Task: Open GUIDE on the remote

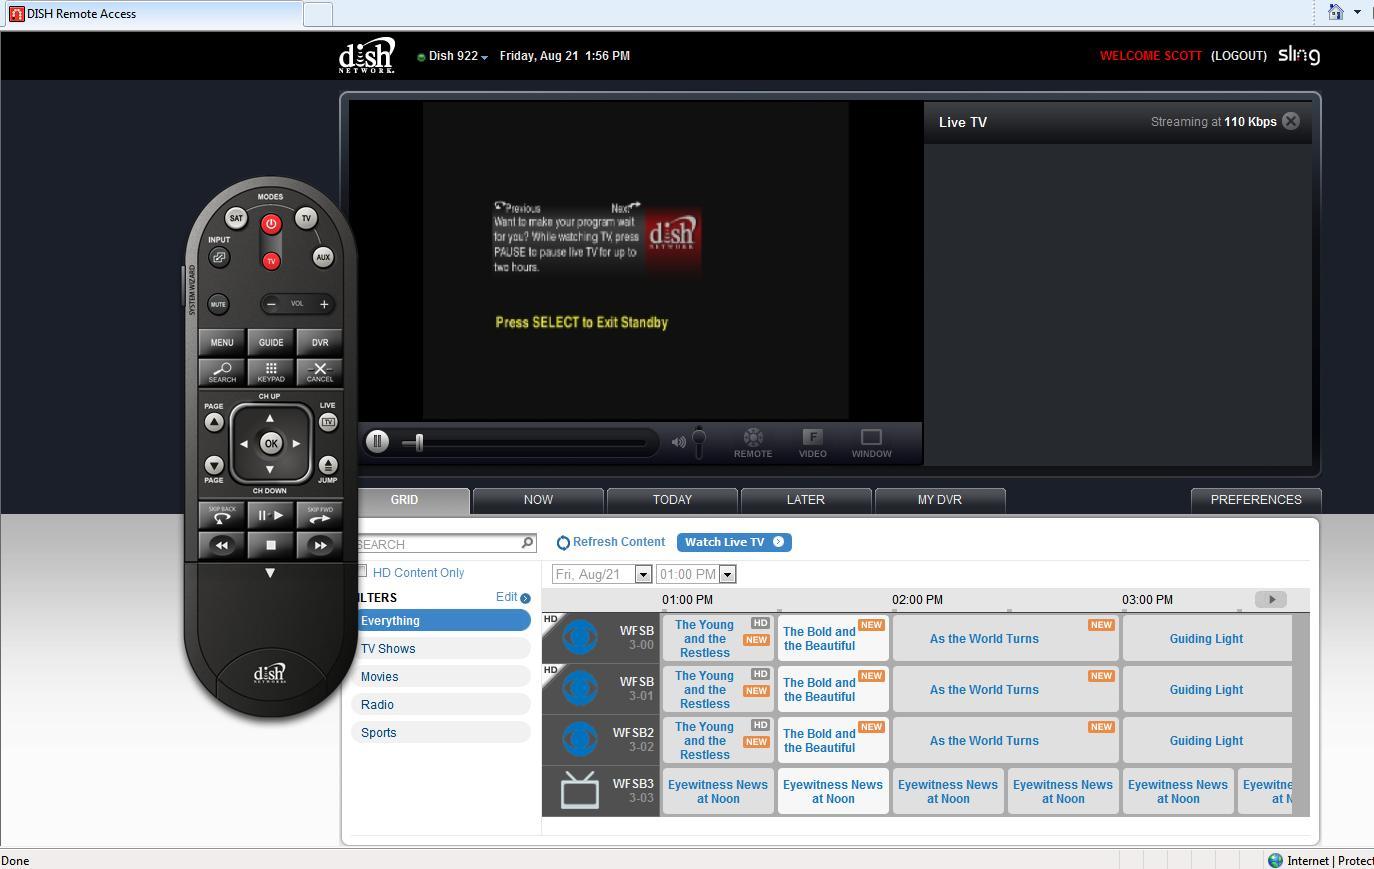Action: tap(271, 342)
